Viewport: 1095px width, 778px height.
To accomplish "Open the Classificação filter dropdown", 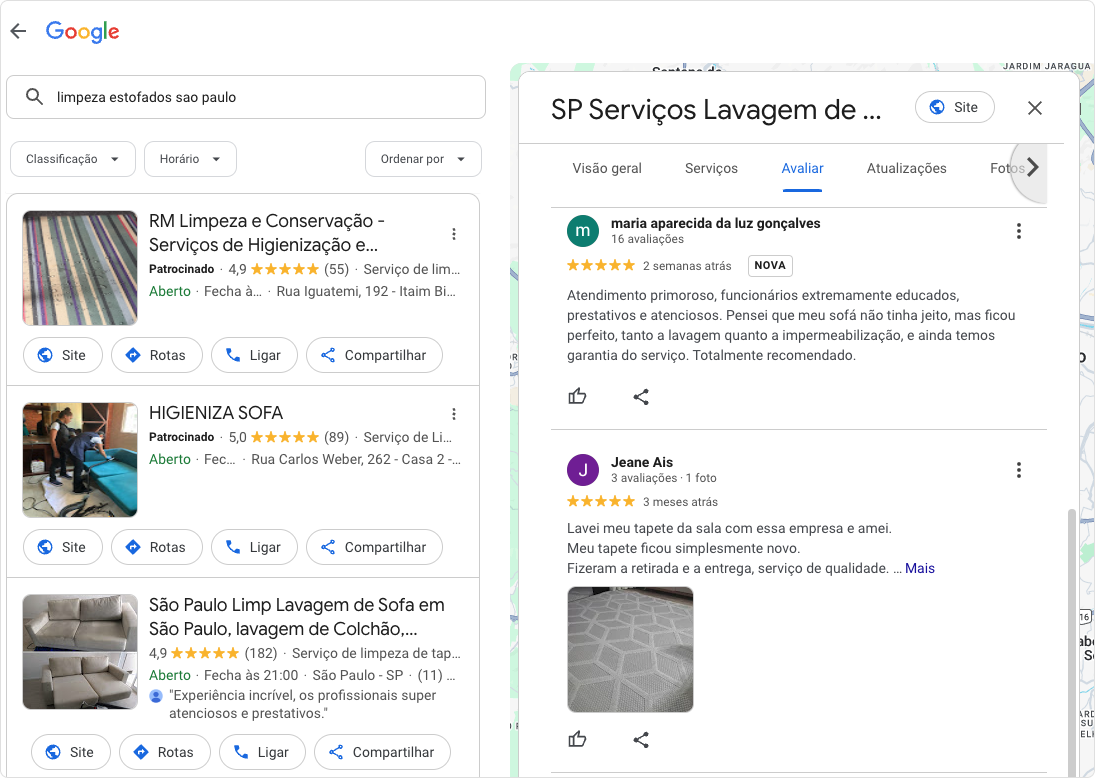I will (72, 158).
